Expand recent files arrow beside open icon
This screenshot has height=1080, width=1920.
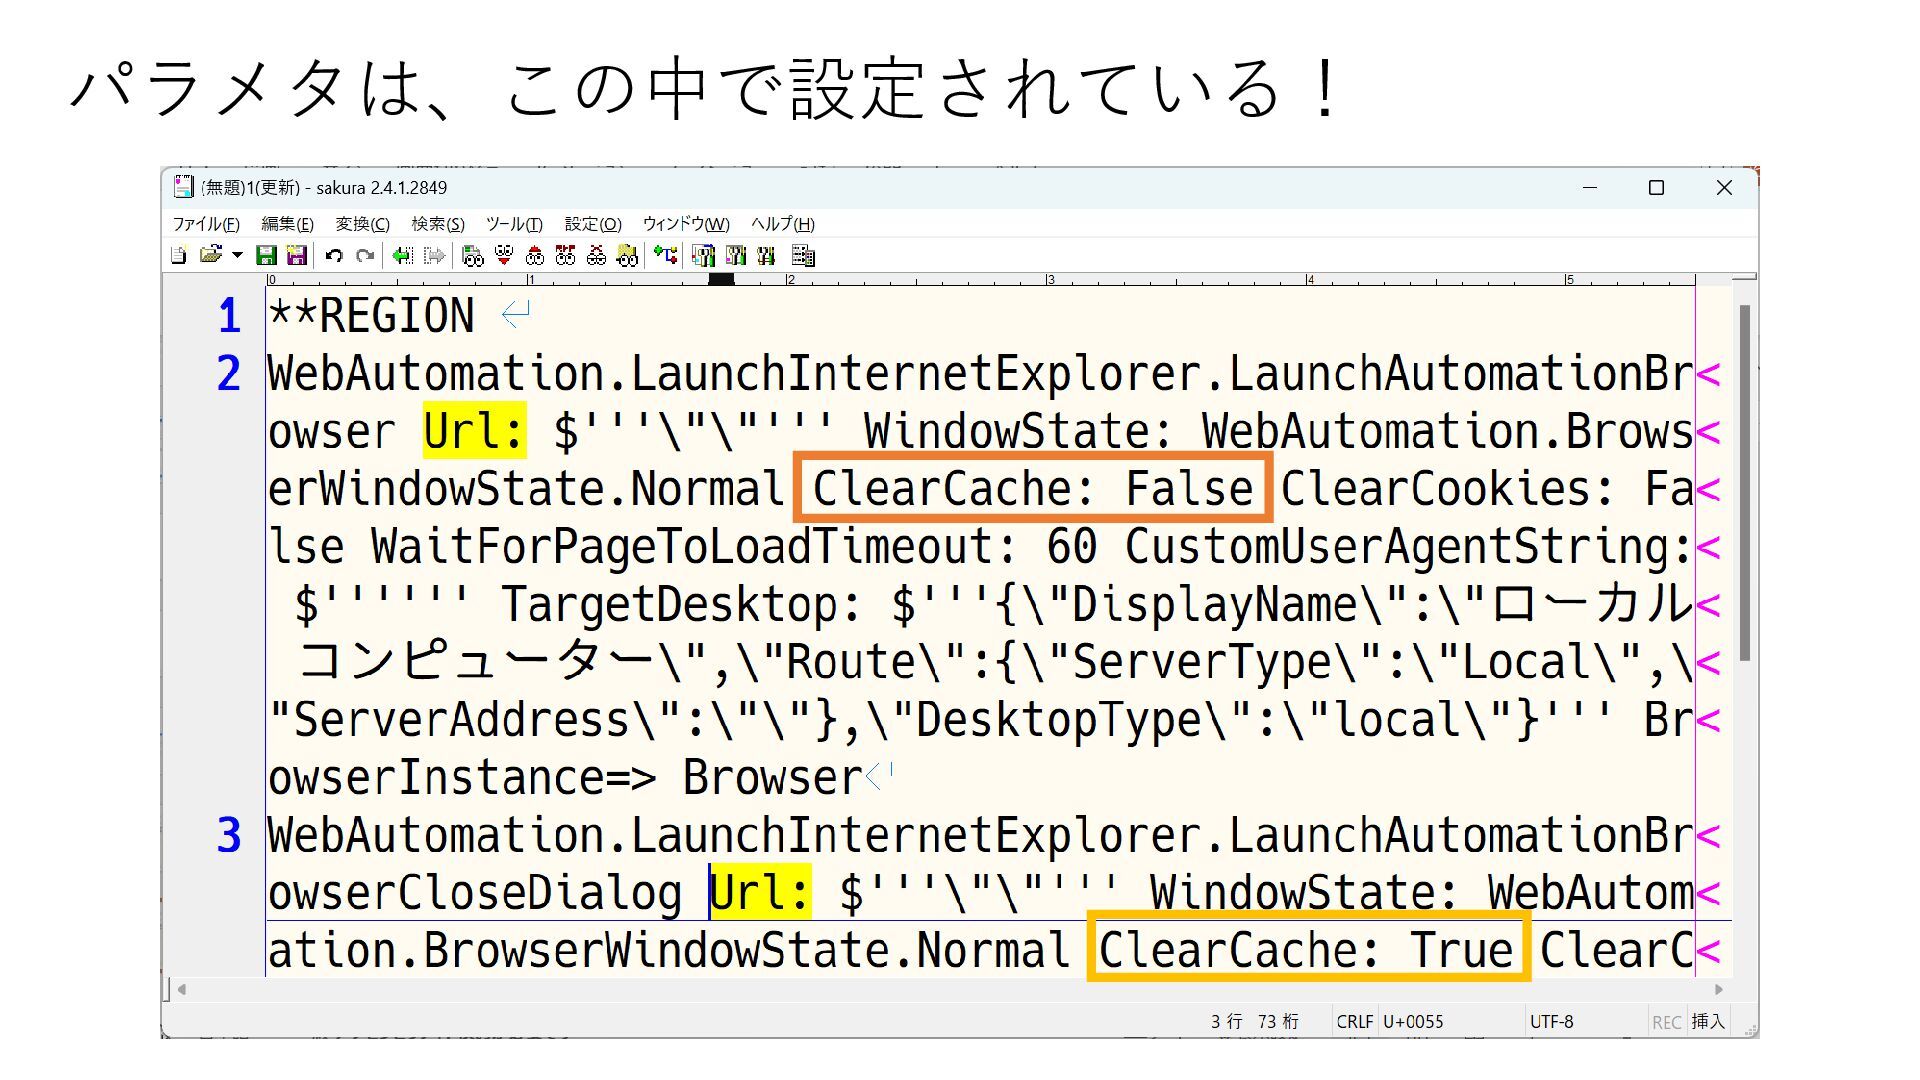(237, 255)
